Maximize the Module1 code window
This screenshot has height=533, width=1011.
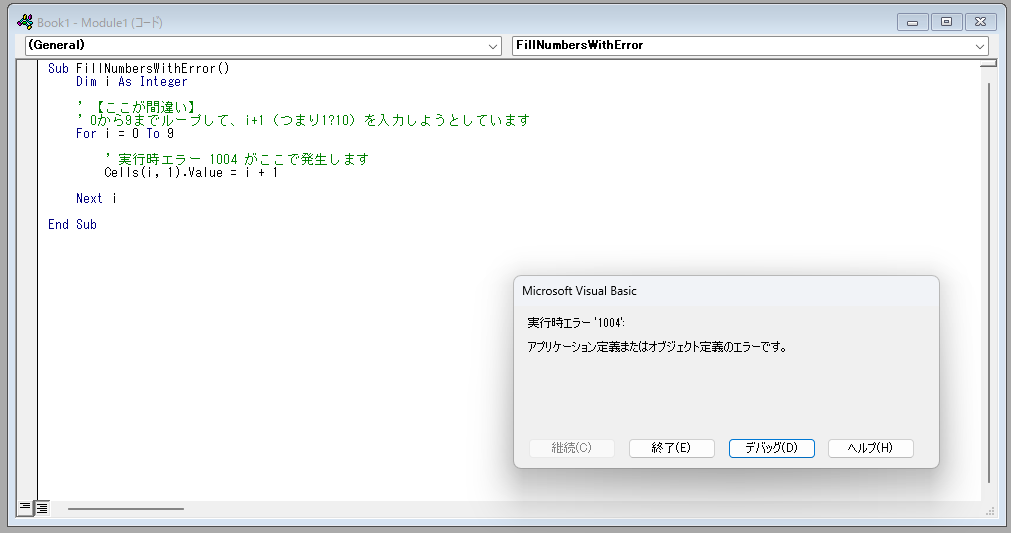[x=946, y=21]
